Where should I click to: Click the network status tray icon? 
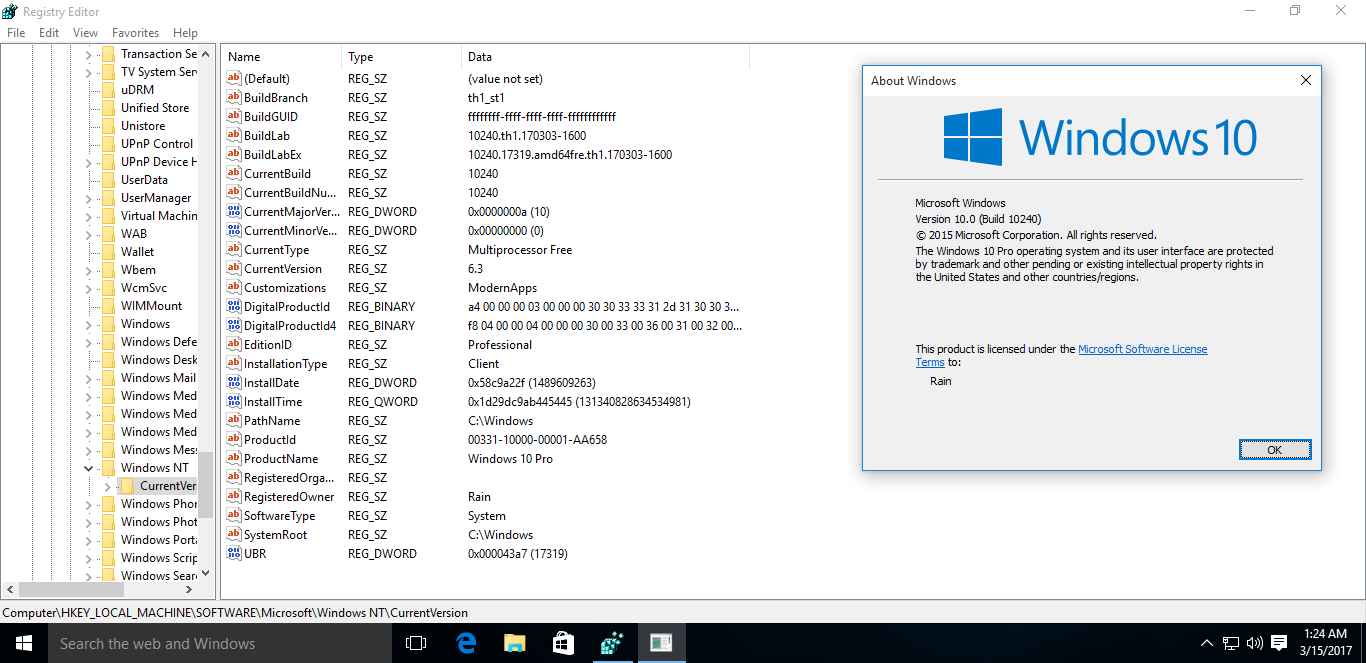pyautogui.click(x=1231, y=643)
